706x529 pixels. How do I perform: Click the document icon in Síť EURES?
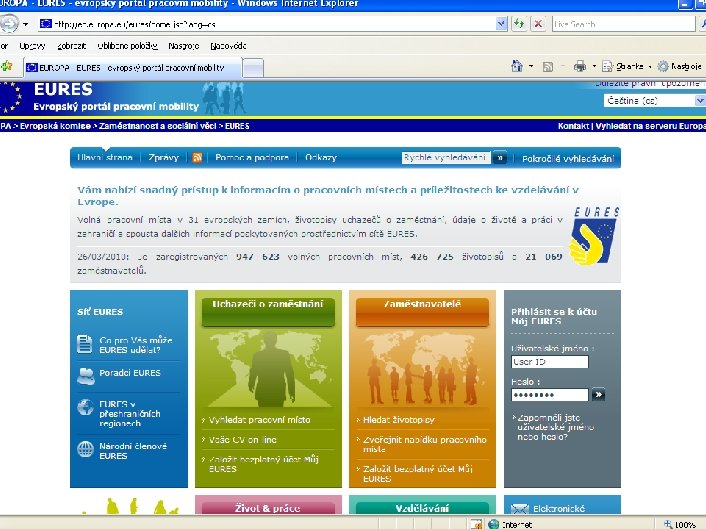point(84,344)
